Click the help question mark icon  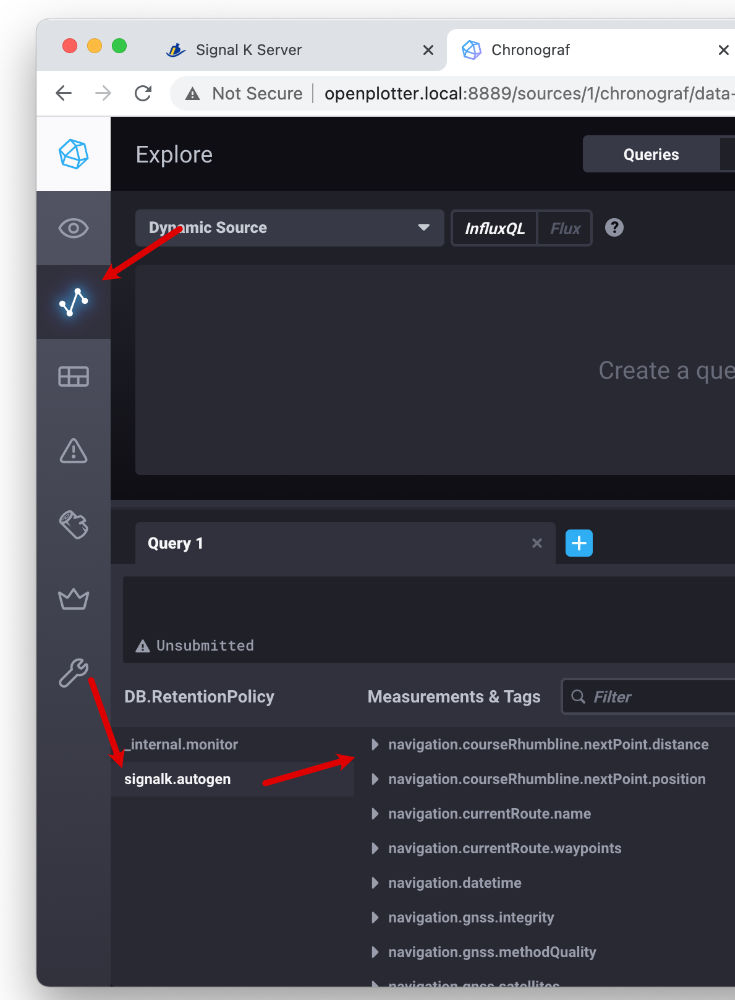point(614,228)
